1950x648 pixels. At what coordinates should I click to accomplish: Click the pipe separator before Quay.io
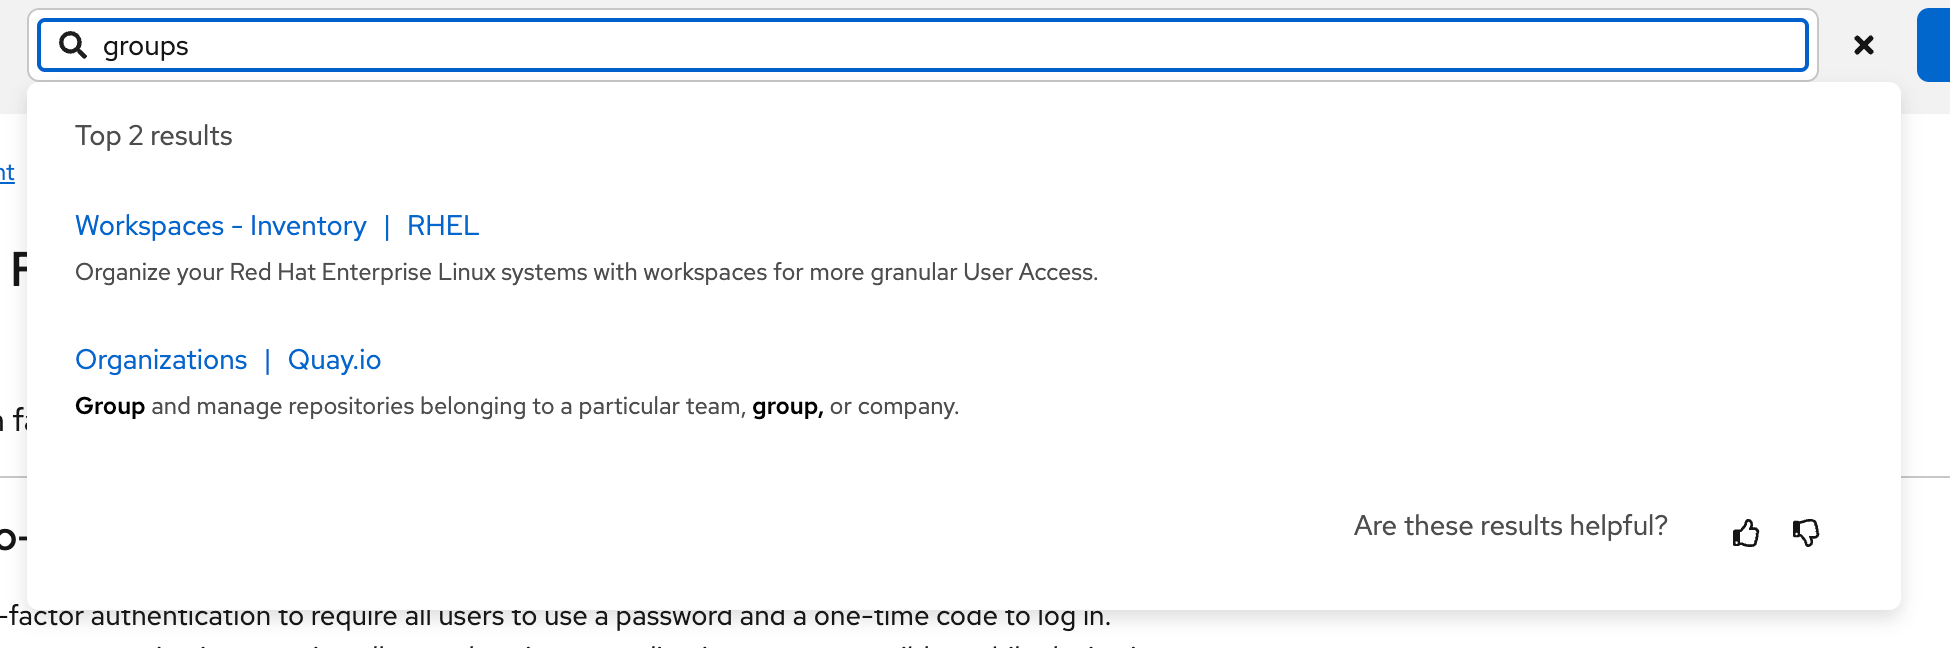(x=267, y=360)
